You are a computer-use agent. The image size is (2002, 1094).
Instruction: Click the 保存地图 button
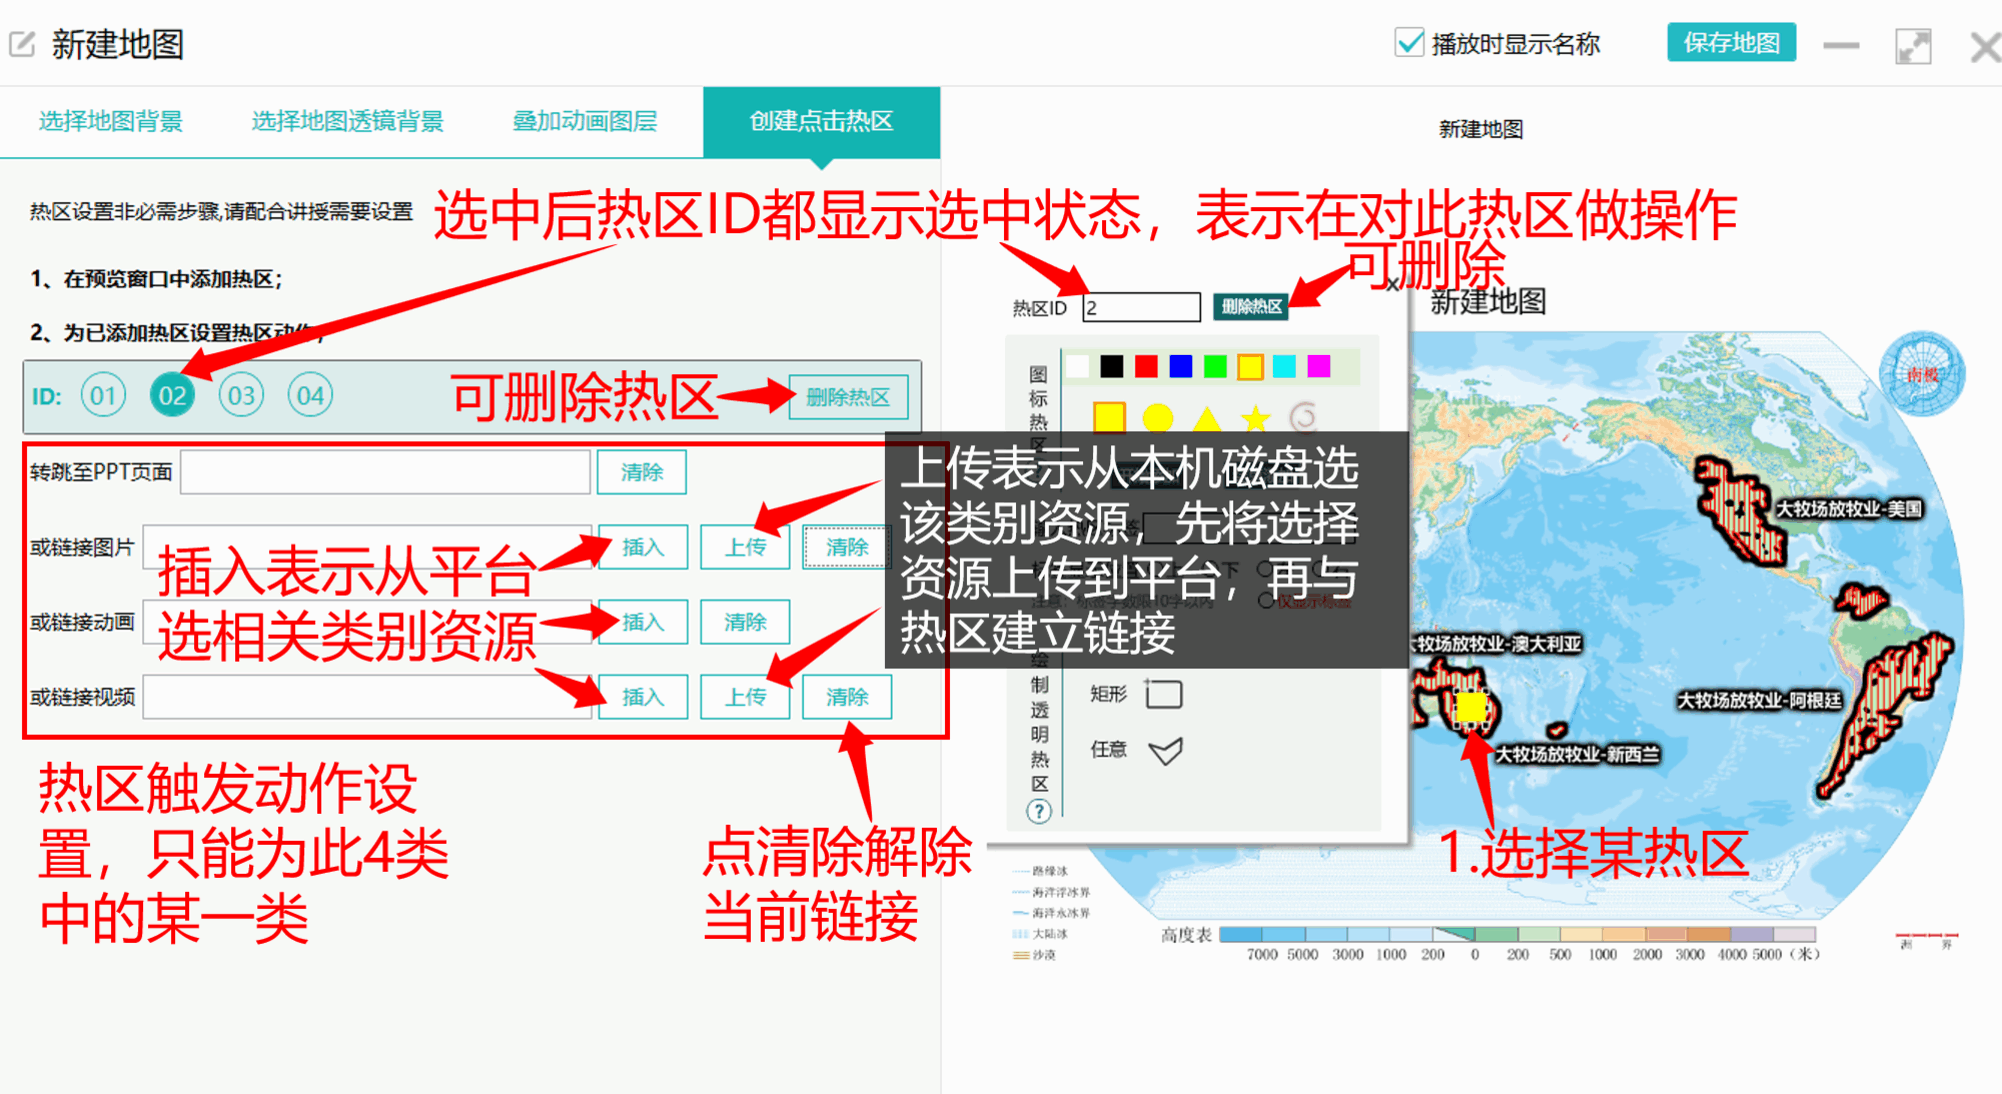click(x=1730, y=43)
